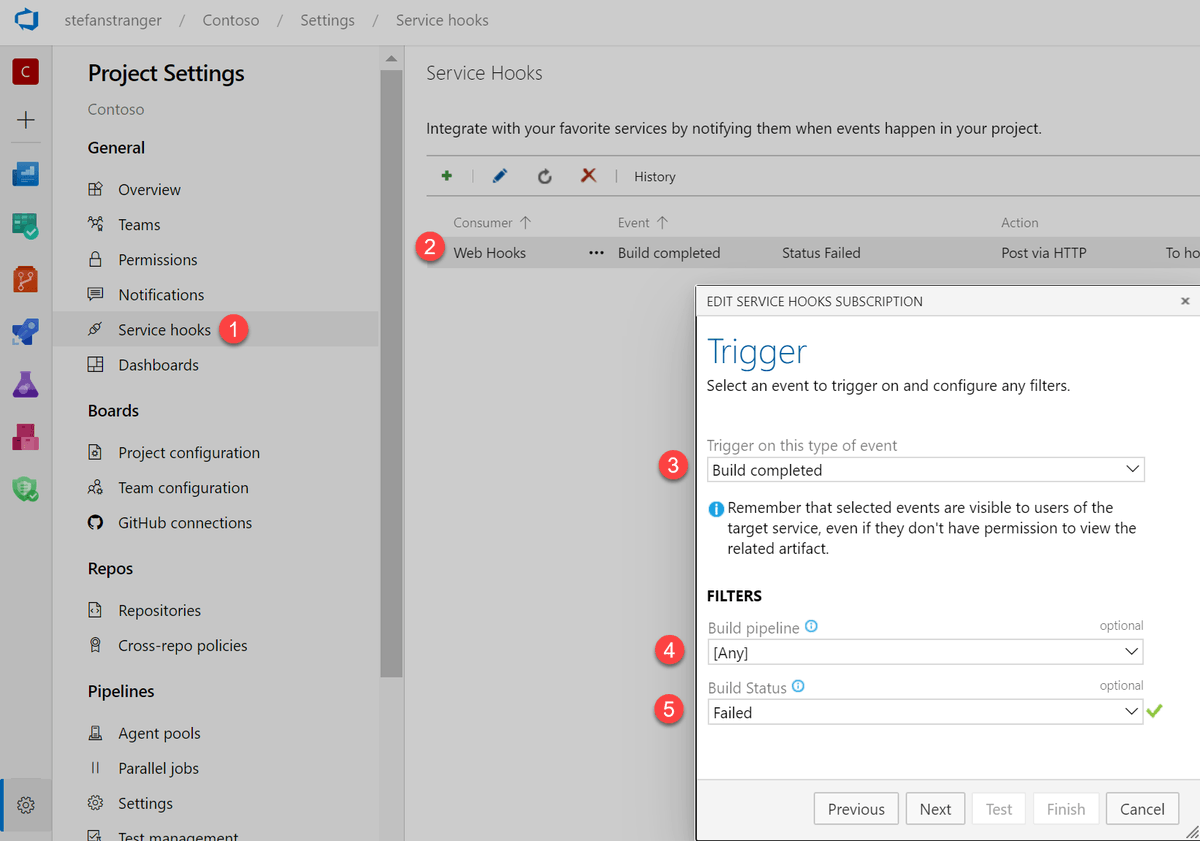Click the Next button in dialog
The height and width of the screenshot is (841, 1200).
pyautogui.click(x=935, y=809)
